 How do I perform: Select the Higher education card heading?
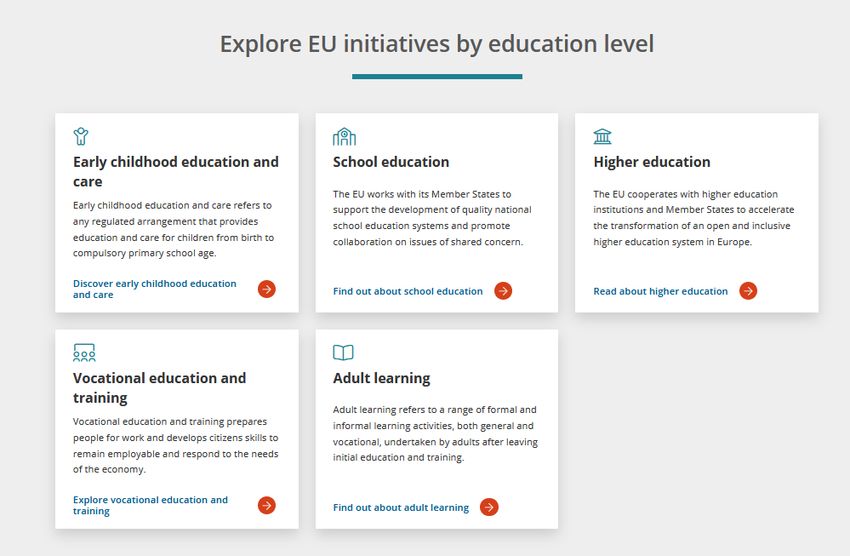pos(652,162)
